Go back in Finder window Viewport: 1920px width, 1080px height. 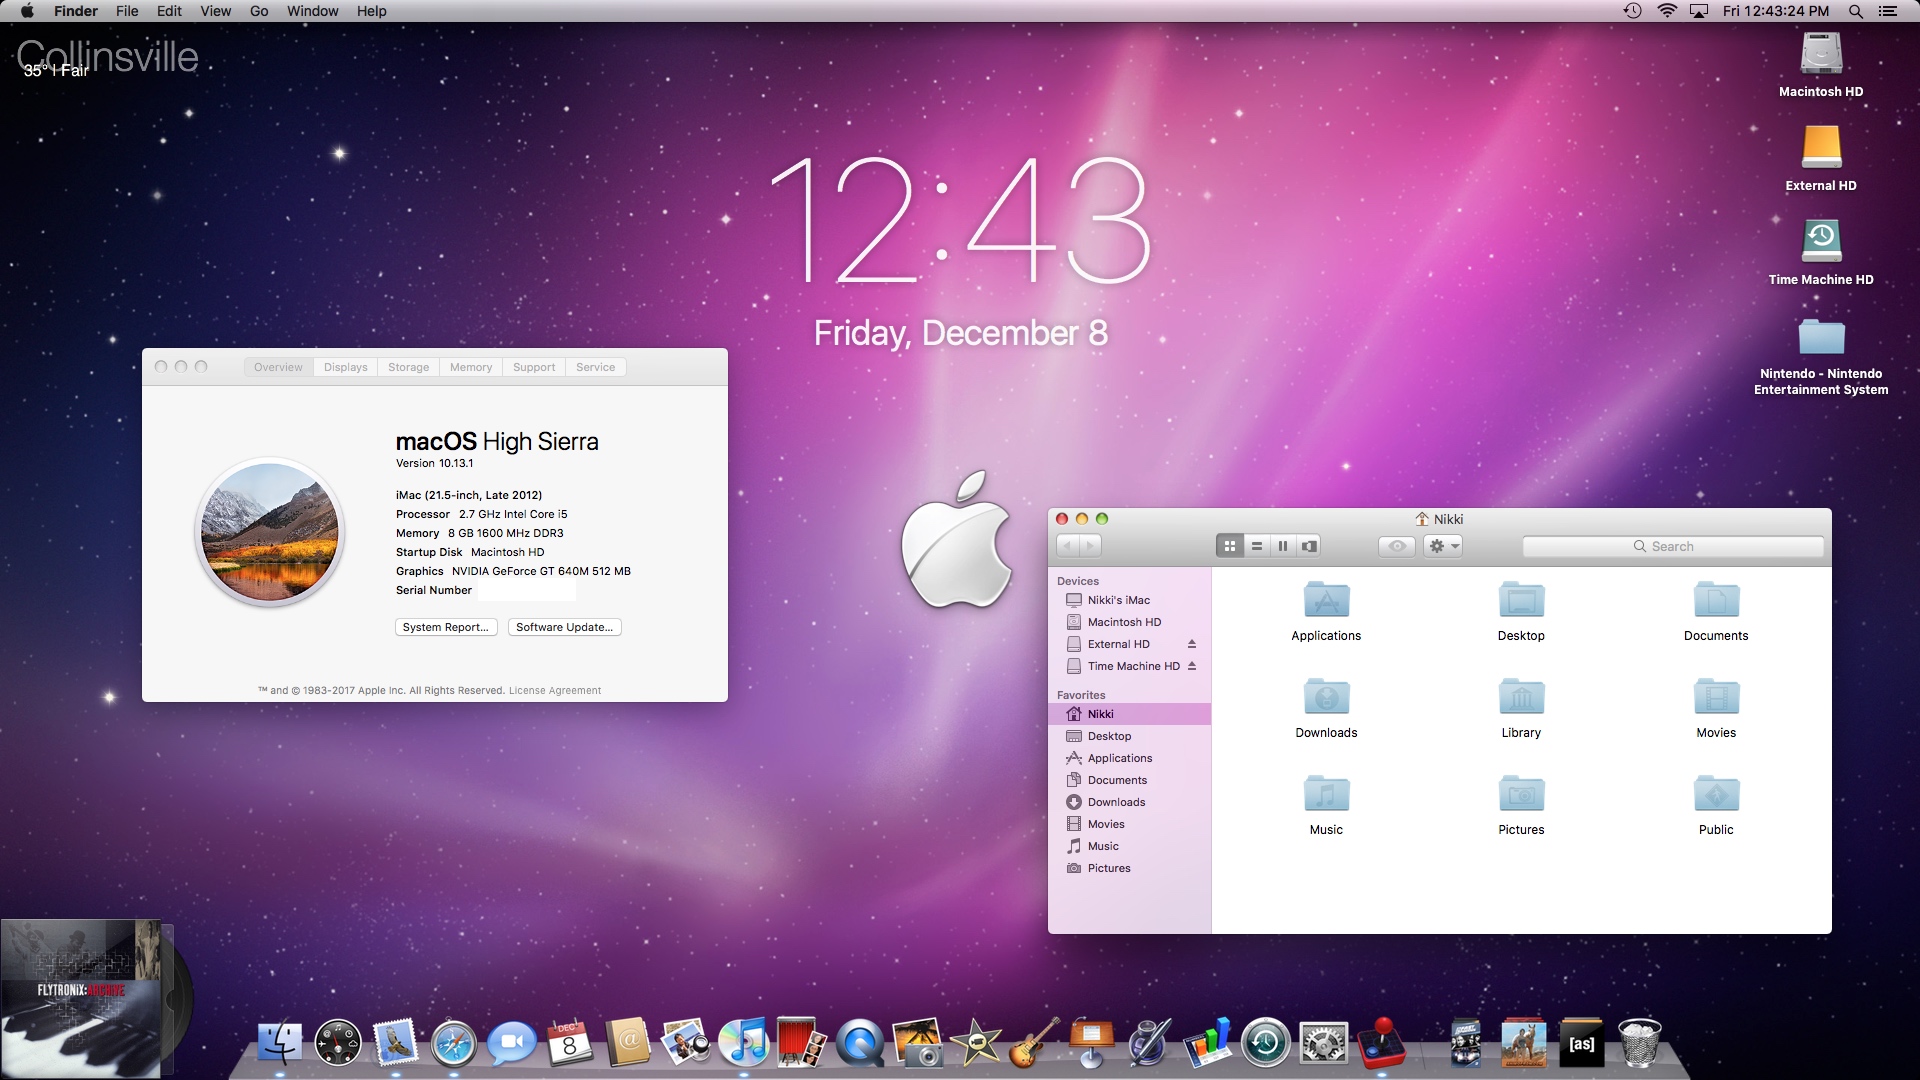[x=1067, y=546]
